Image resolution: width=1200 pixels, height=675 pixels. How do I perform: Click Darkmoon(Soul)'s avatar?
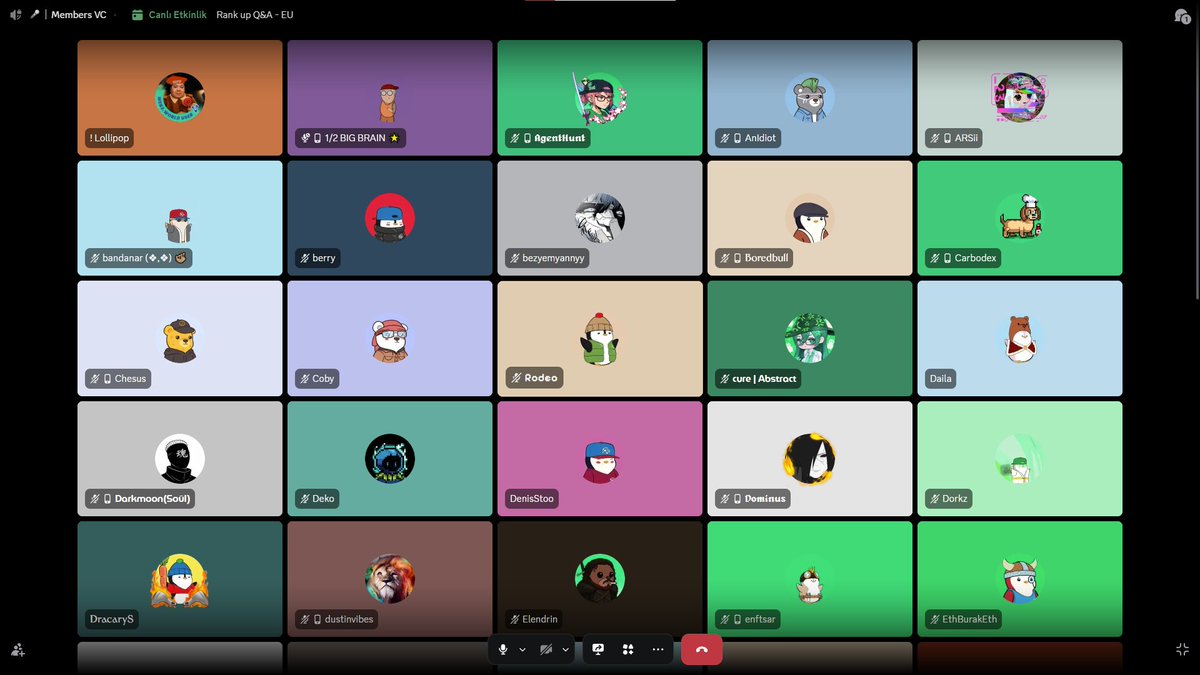[x=180, y=459]
